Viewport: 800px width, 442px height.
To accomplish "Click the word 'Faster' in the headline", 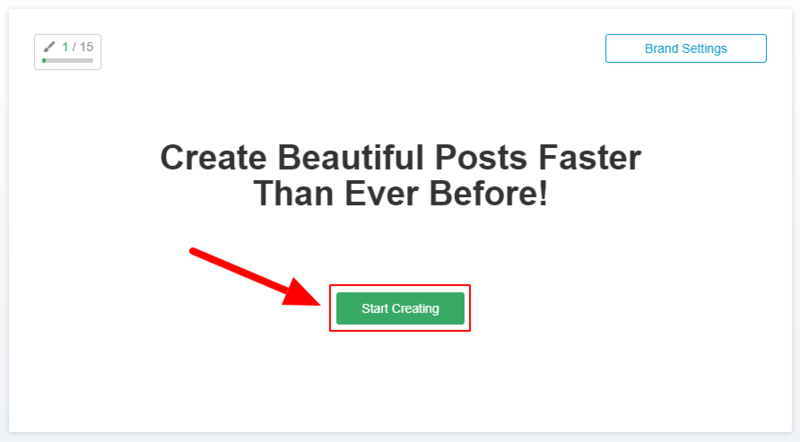I will pyautogui.click(x=590, y=157).
